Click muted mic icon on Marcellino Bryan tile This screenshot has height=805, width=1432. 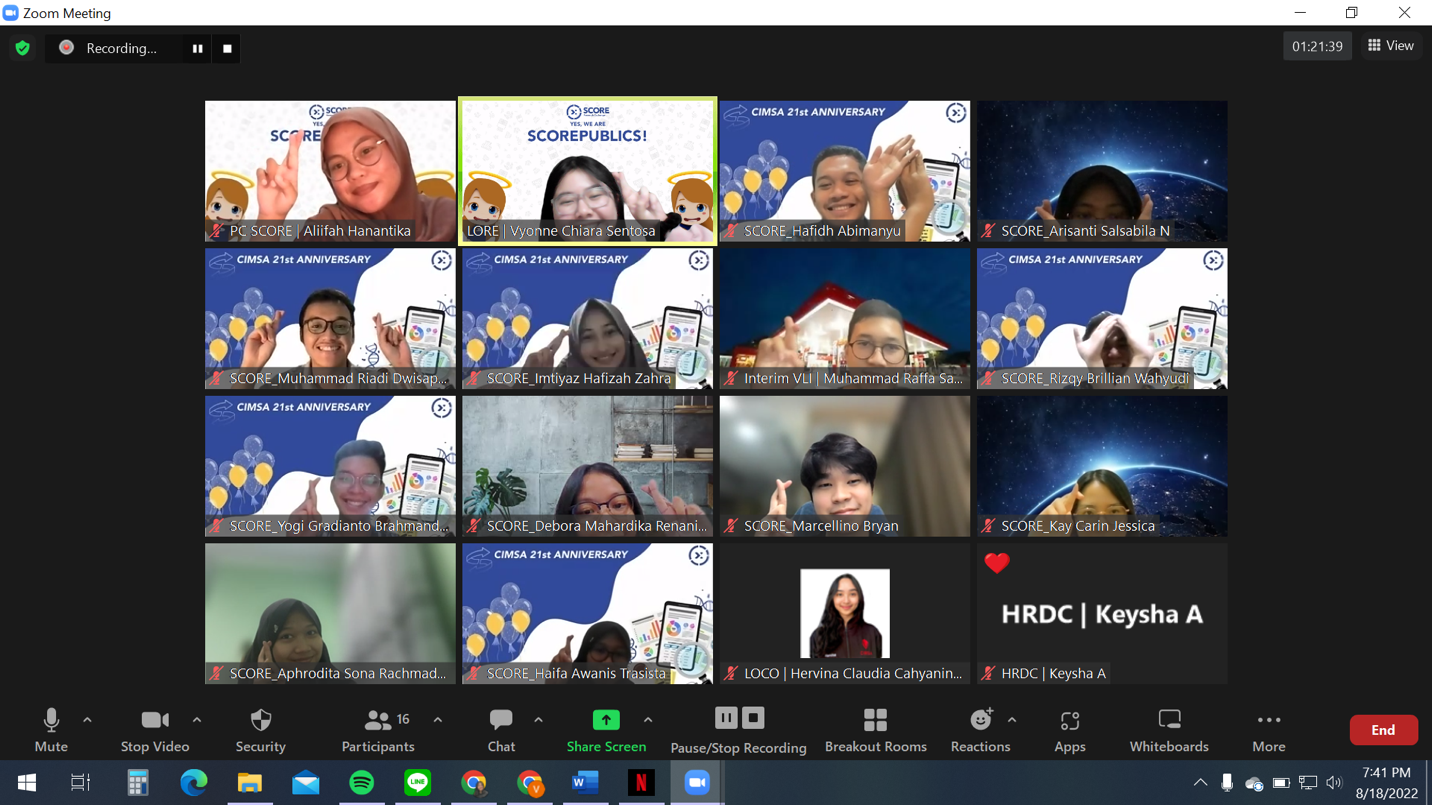tap(732, 526)
